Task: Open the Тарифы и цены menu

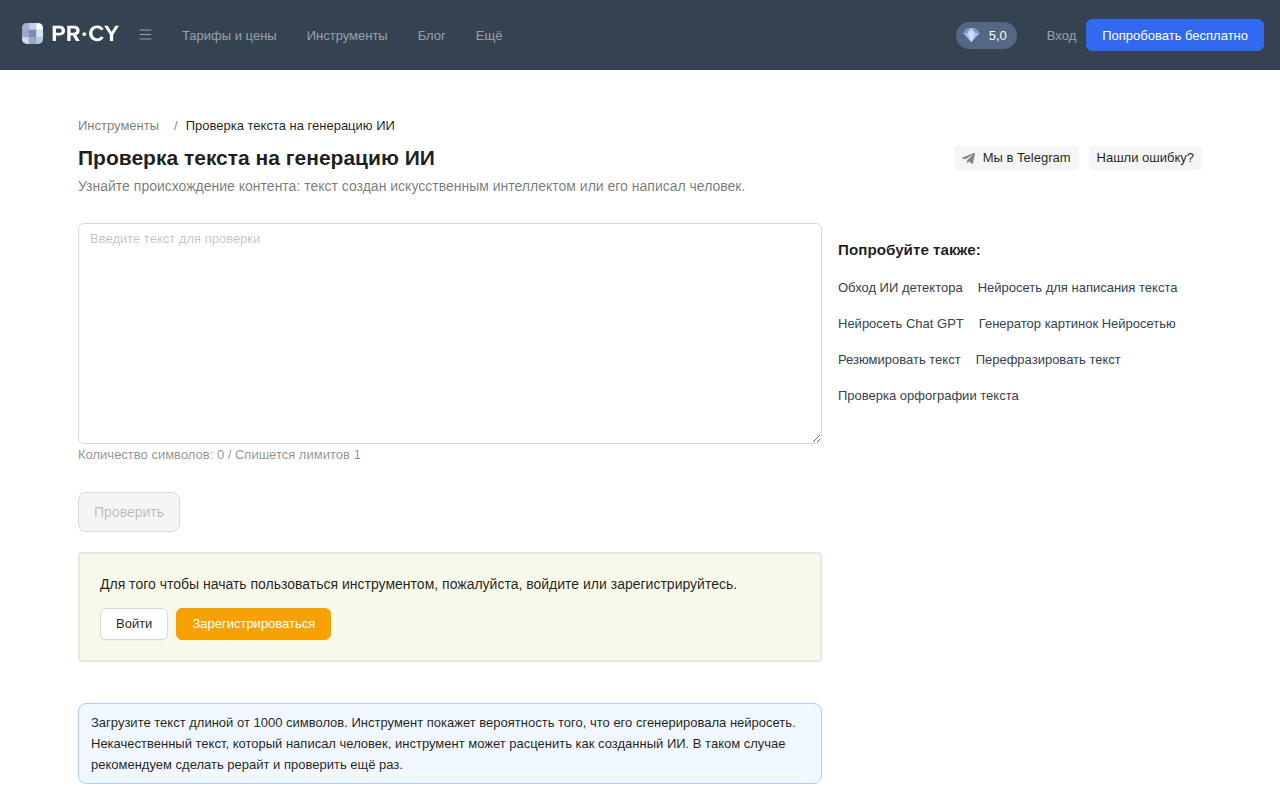Action: coord(229,35)
